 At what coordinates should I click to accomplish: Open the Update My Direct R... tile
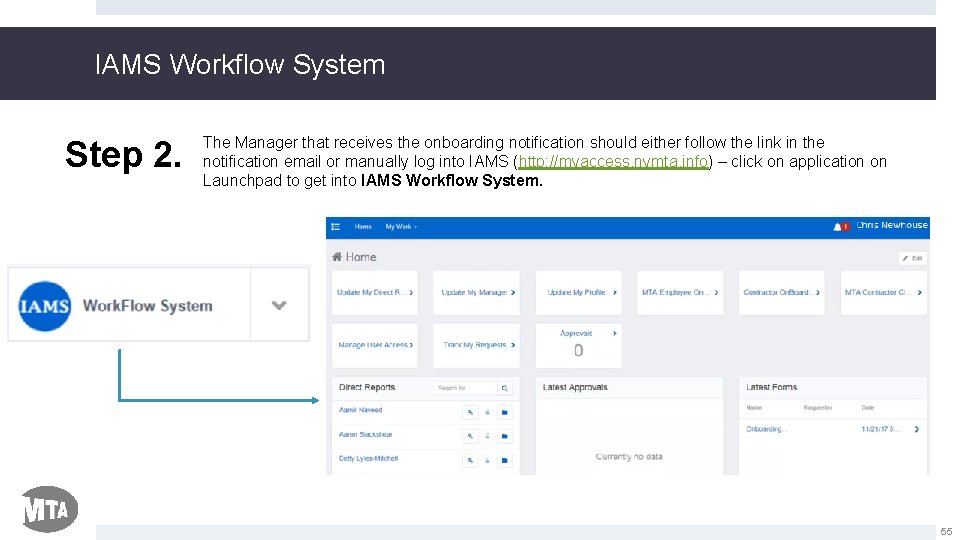pos(375,293)
